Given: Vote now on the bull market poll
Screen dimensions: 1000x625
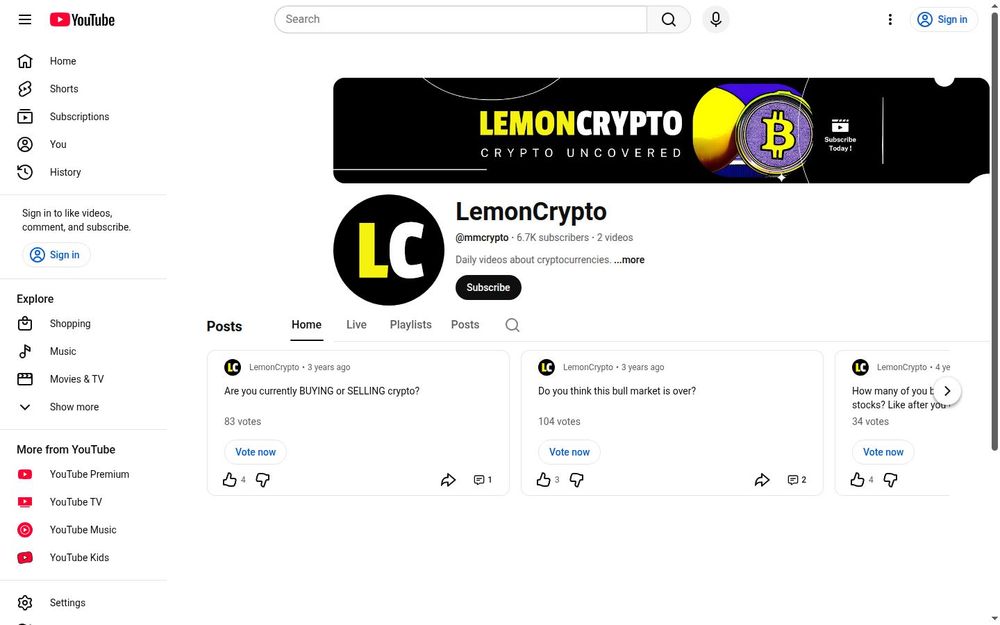Looking at the screenshot, I should click(x=569, y=452).
